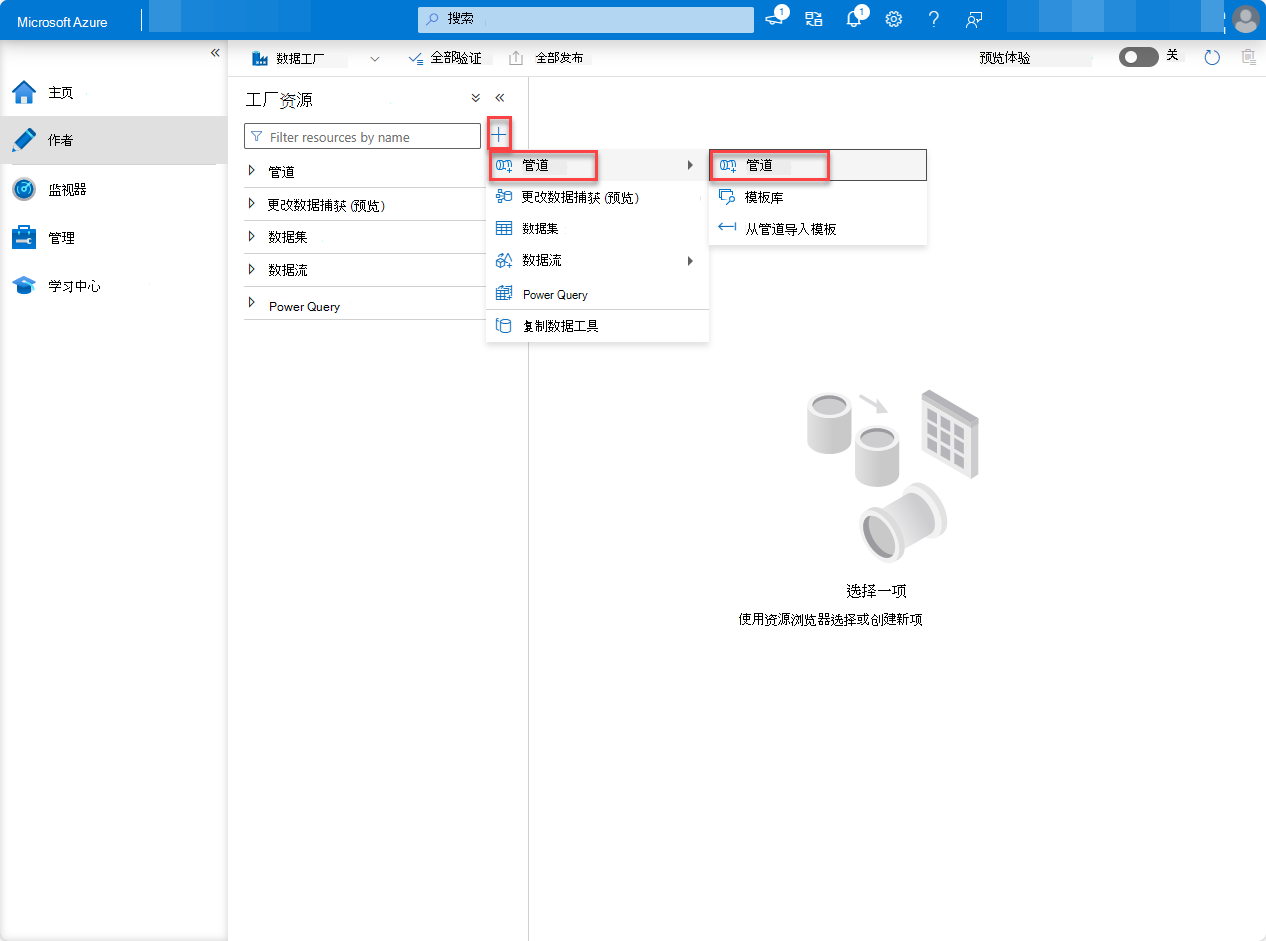Click the 全部发布 button

click(x=547, y=59)
